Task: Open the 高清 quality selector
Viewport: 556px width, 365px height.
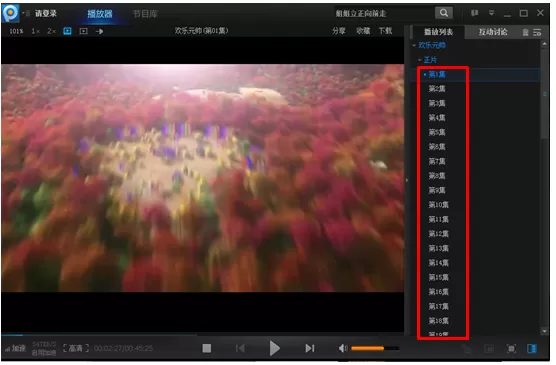Action: [76, 348]
